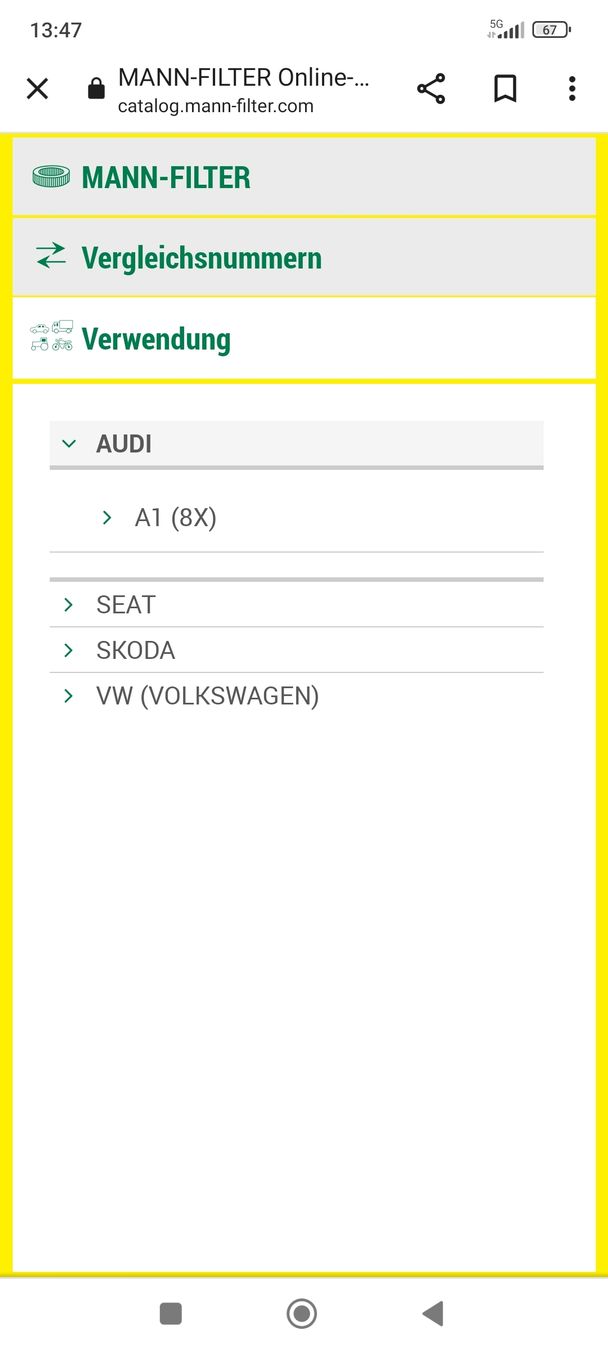Expand the A1 (8X) model chevron

(107, 517)
